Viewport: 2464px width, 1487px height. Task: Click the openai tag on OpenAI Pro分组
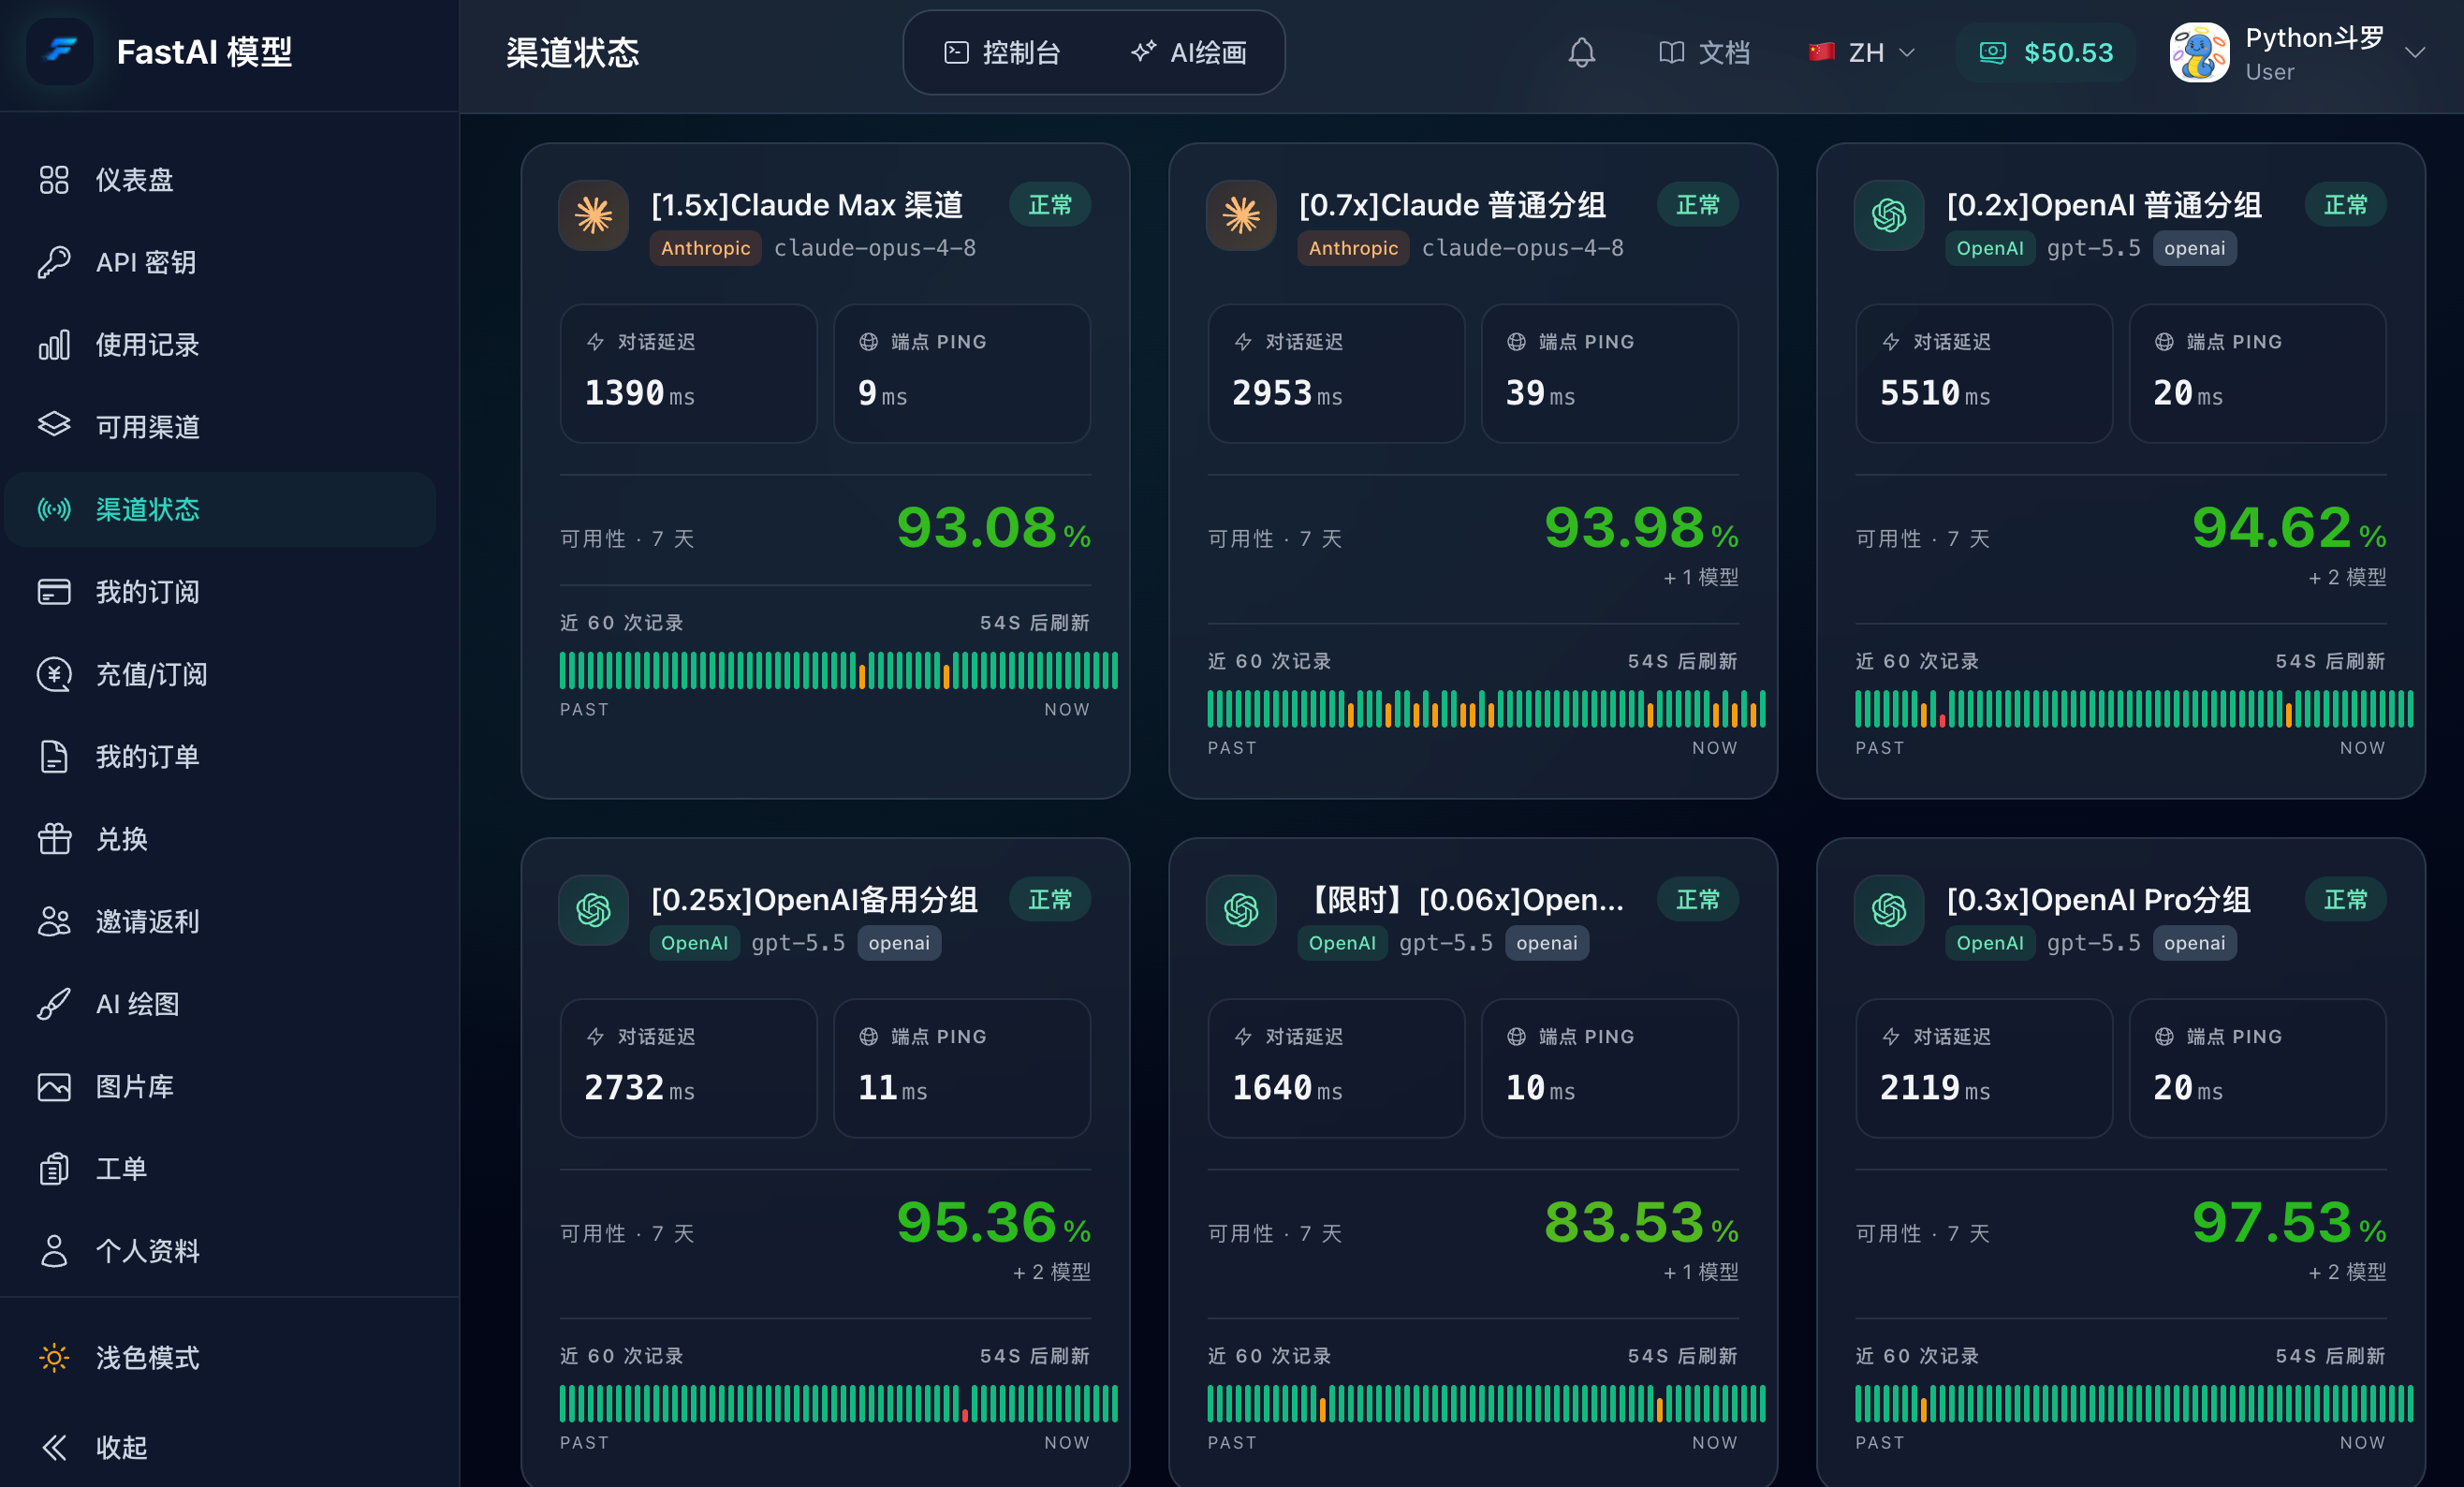pos(2195,943)
